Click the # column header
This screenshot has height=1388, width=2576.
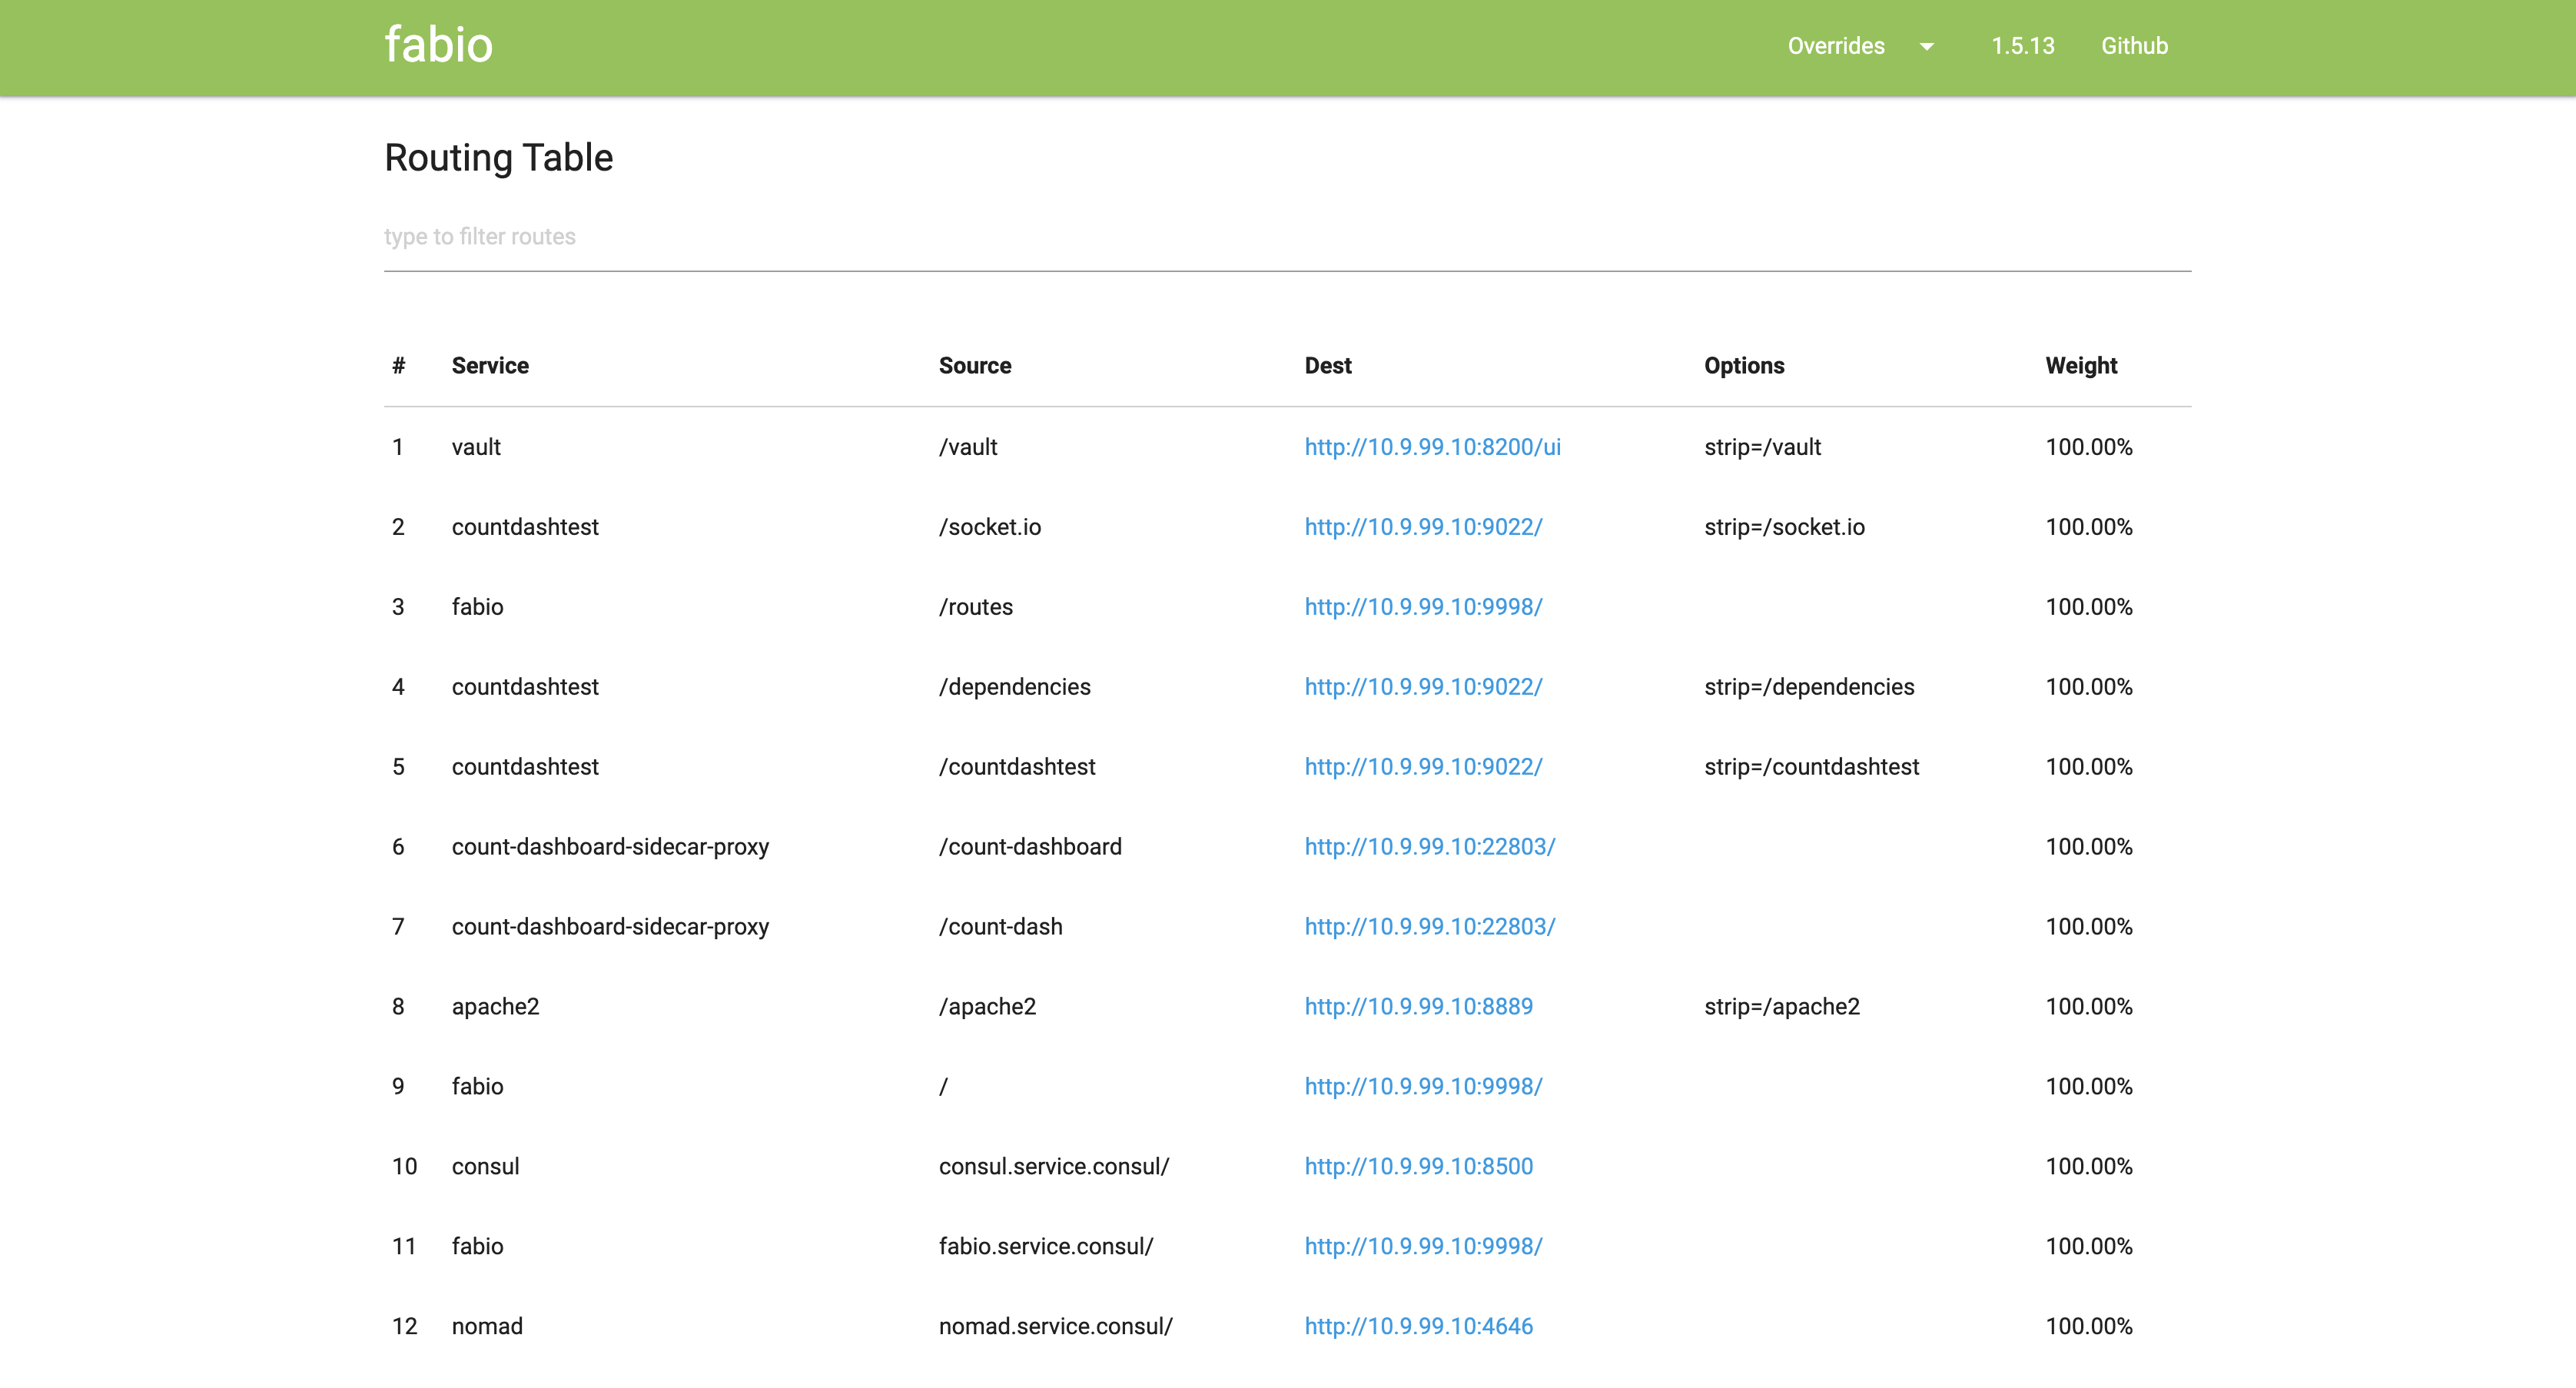(399, 366)
